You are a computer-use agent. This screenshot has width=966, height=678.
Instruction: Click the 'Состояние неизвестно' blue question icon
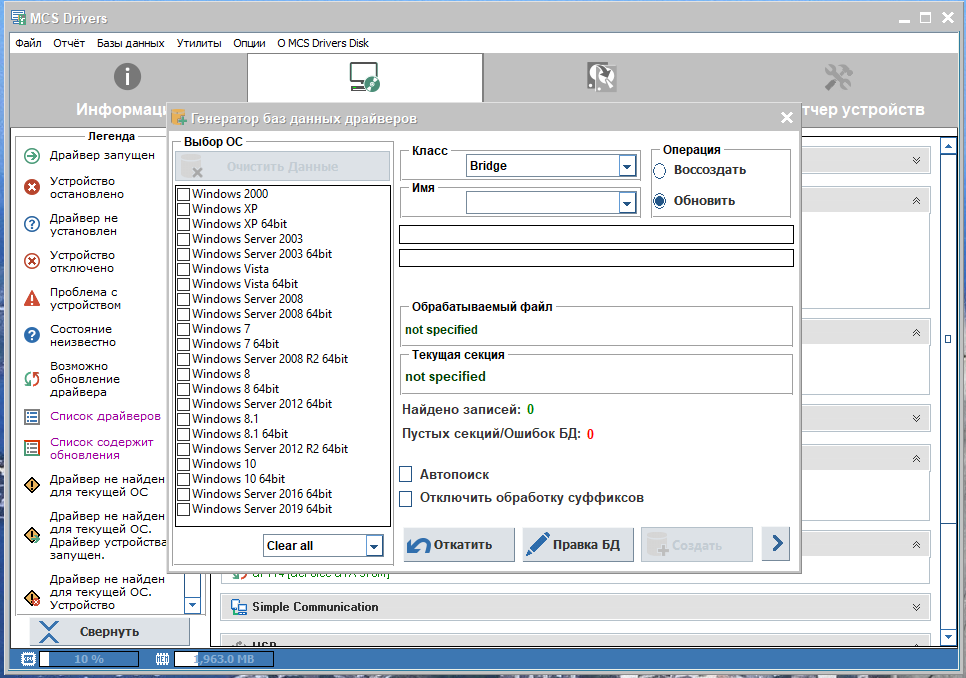click(32, 335)
